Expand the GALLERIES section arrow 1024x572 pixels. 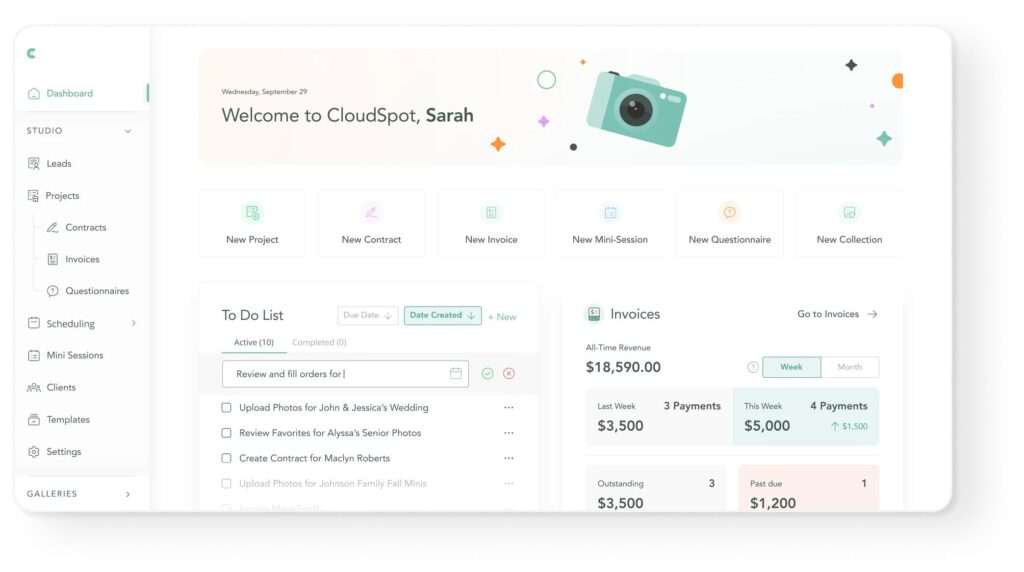[127, 494]
